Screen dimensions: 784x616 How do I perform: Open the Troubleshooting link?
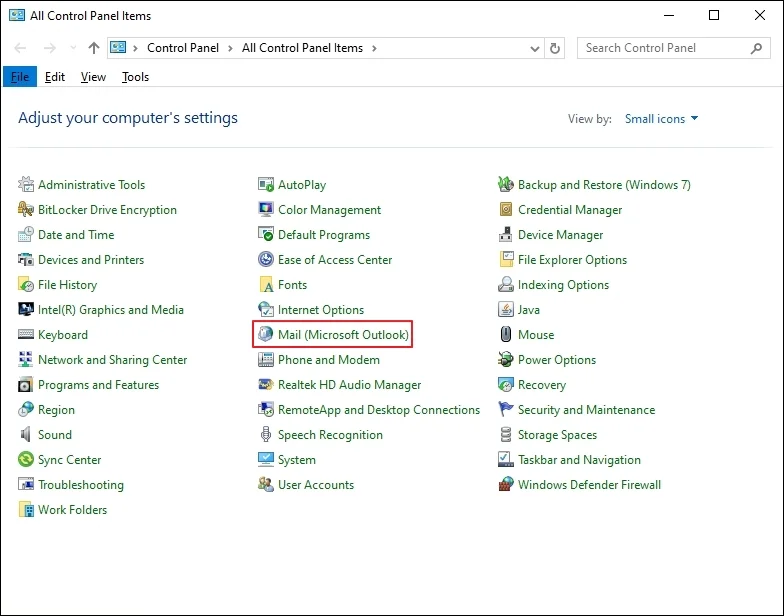pos(81,484)
